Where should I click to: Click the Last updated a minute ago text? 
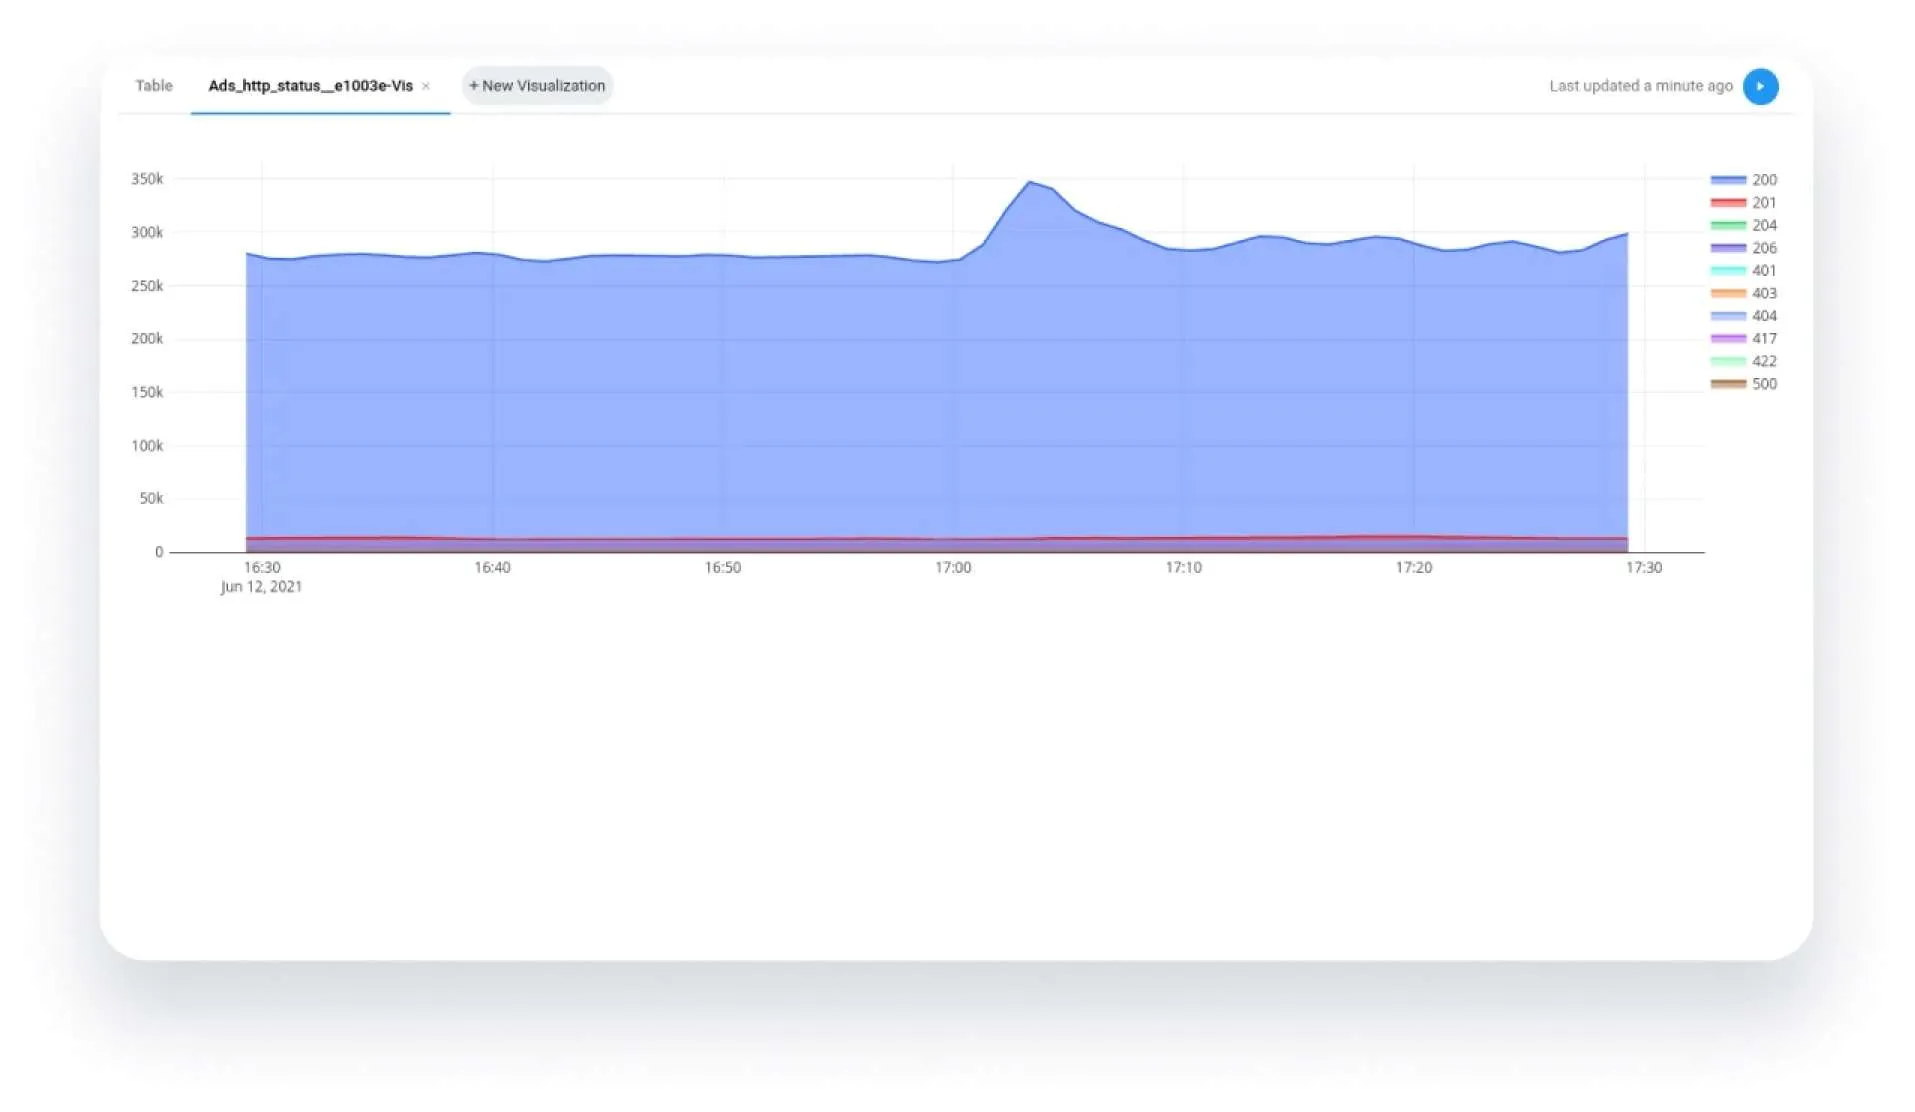tap(1641, 86)
